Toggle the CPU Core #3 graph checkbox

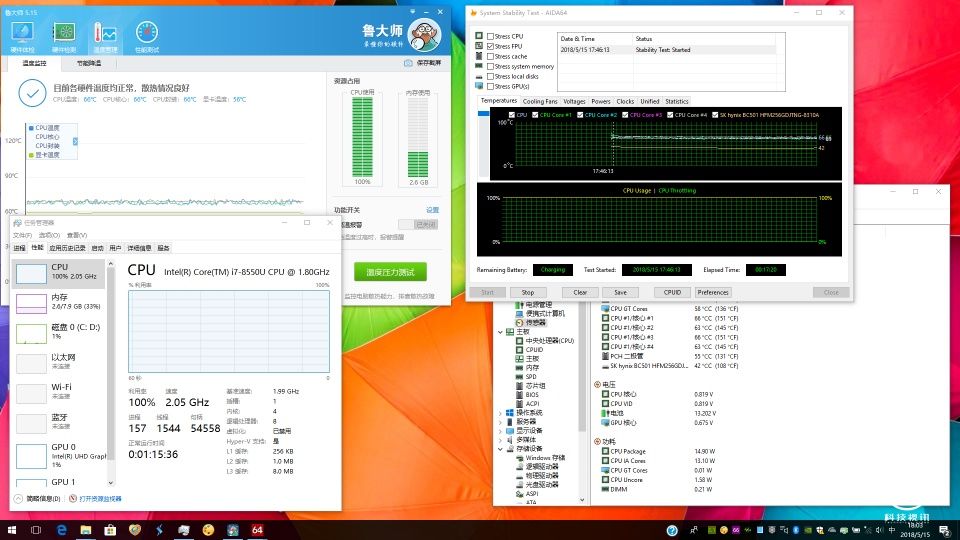(x=625, y=114)
